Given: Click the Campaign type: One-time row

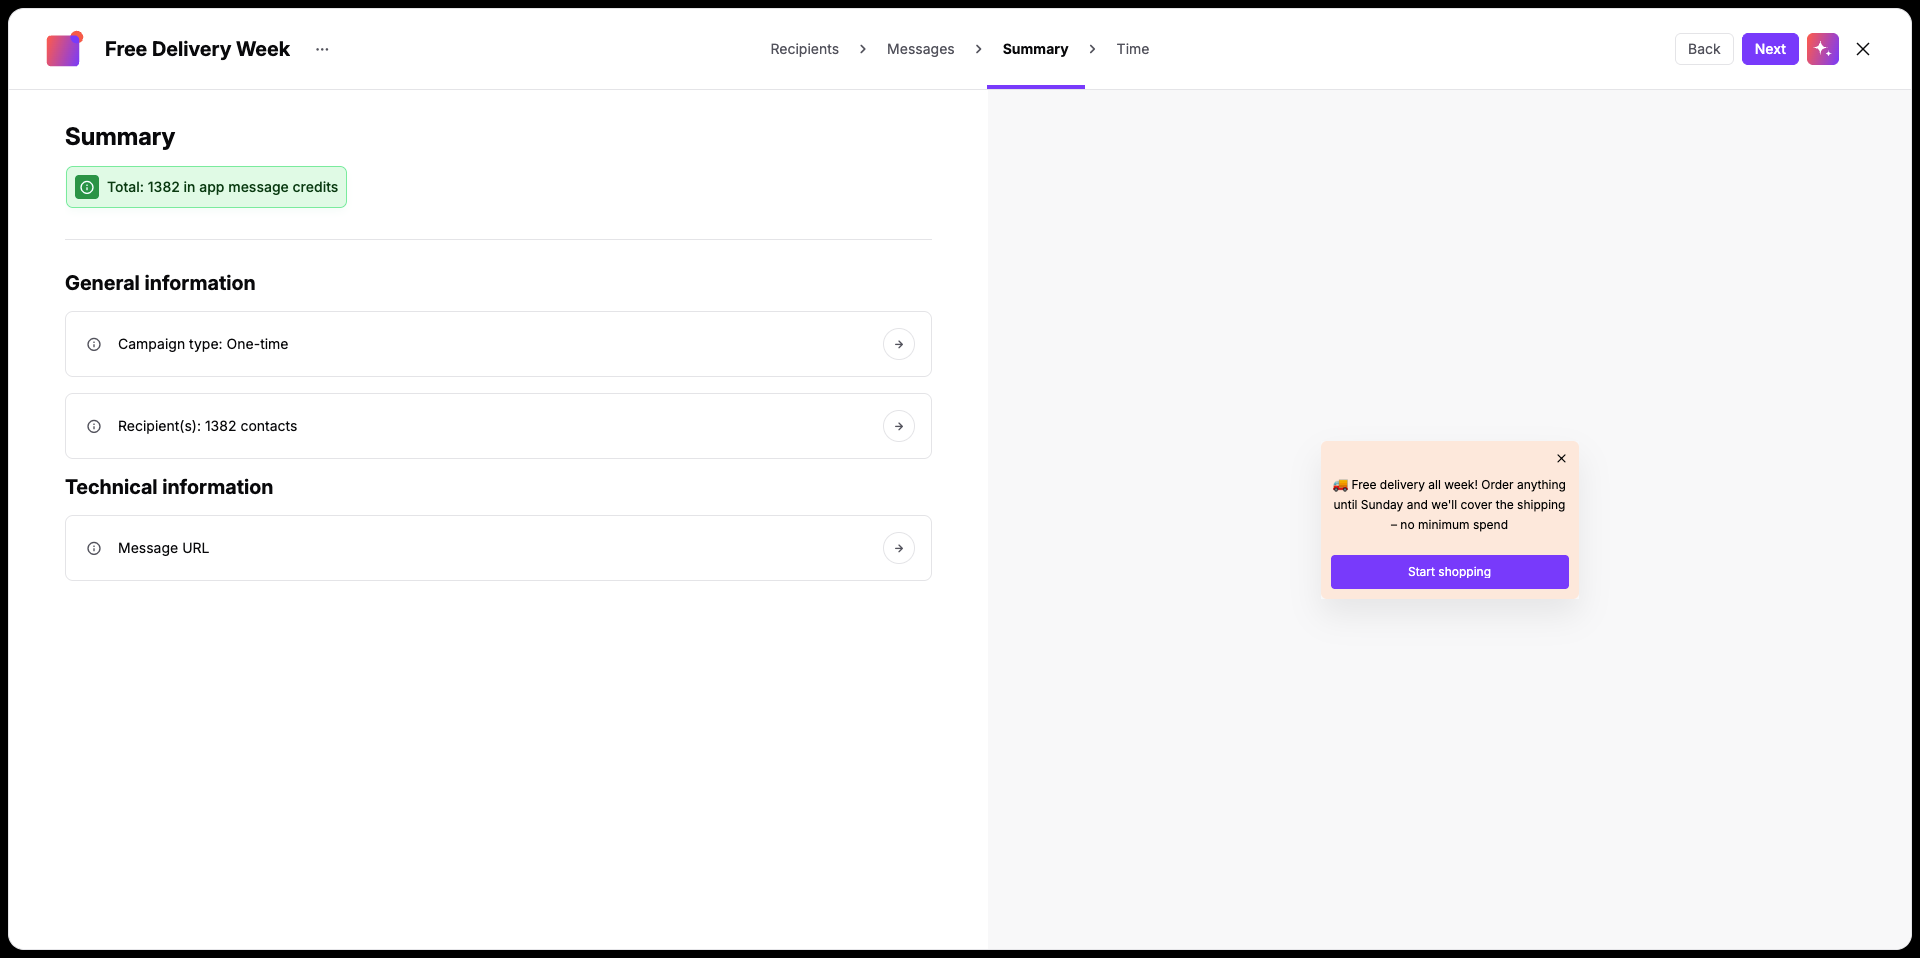Looking at the screenshot, I should coord(498,344).
